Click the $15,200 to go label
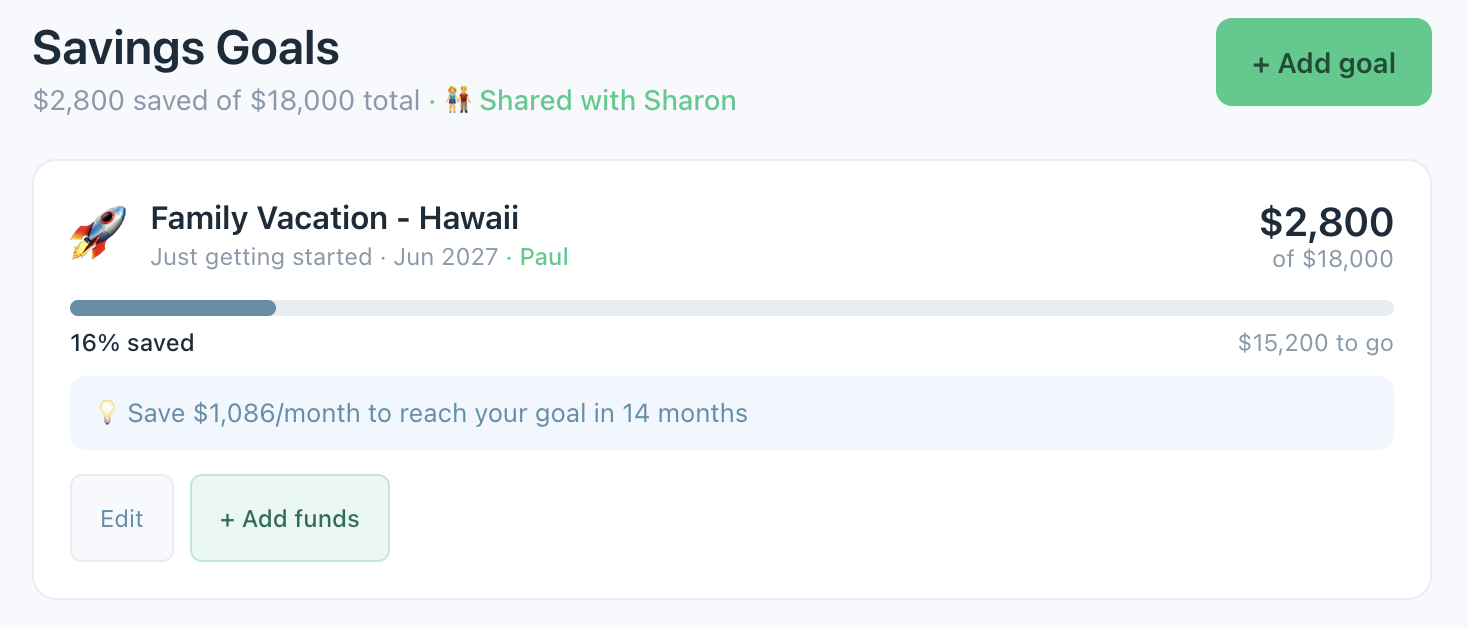 (1314, 342)
